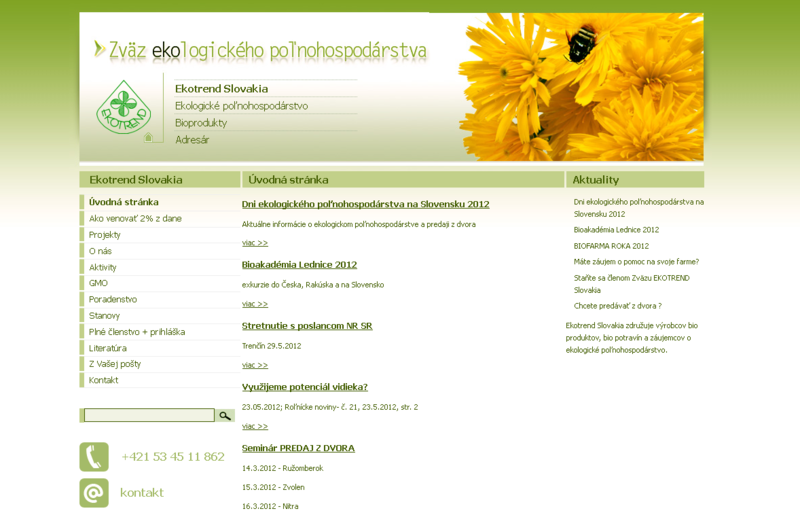Click phone number +421 53 45 11 862
Viewport: 800px width, 513px height.
click(173, 457)
